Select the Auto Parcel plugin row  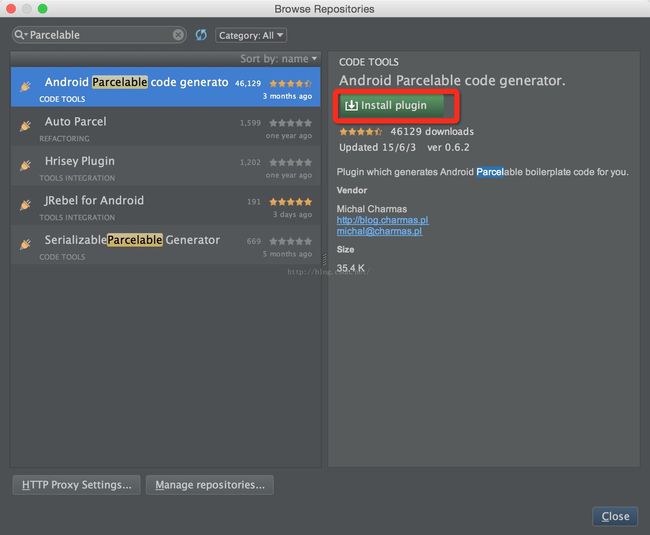pos(165,126)
